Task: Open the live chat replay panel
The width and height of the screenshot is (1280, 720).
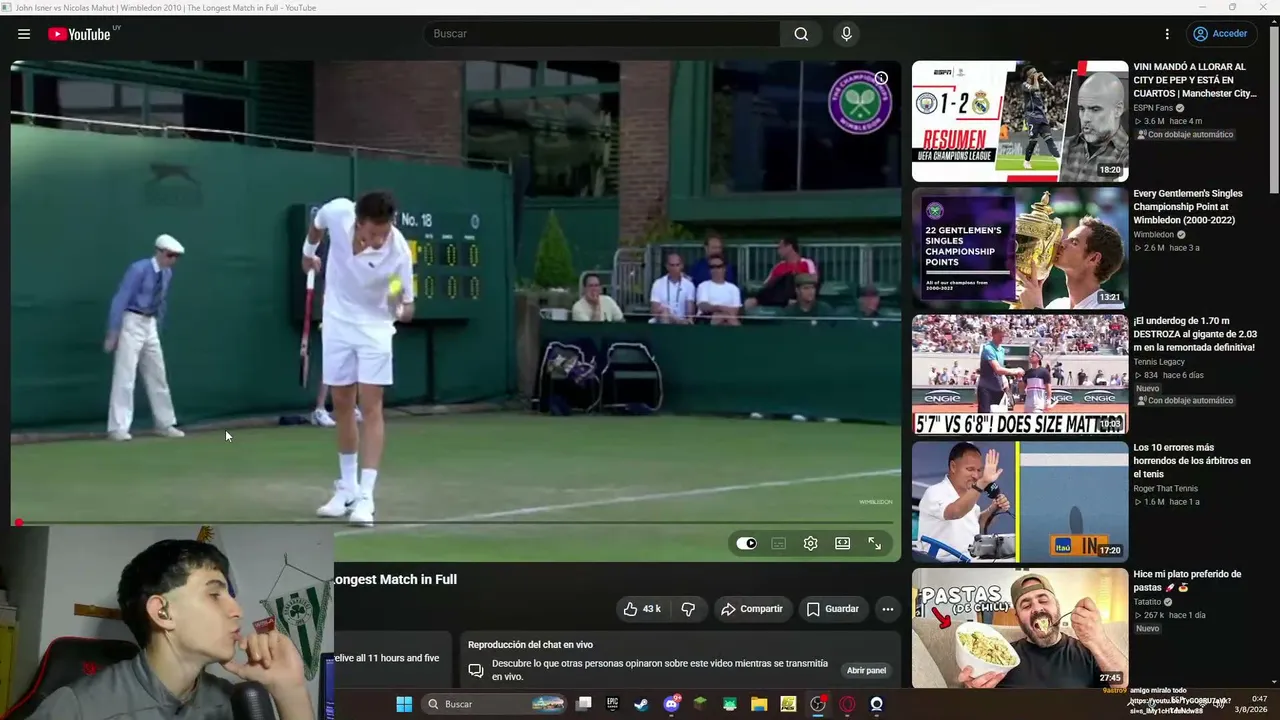Action: pos(866,670)
